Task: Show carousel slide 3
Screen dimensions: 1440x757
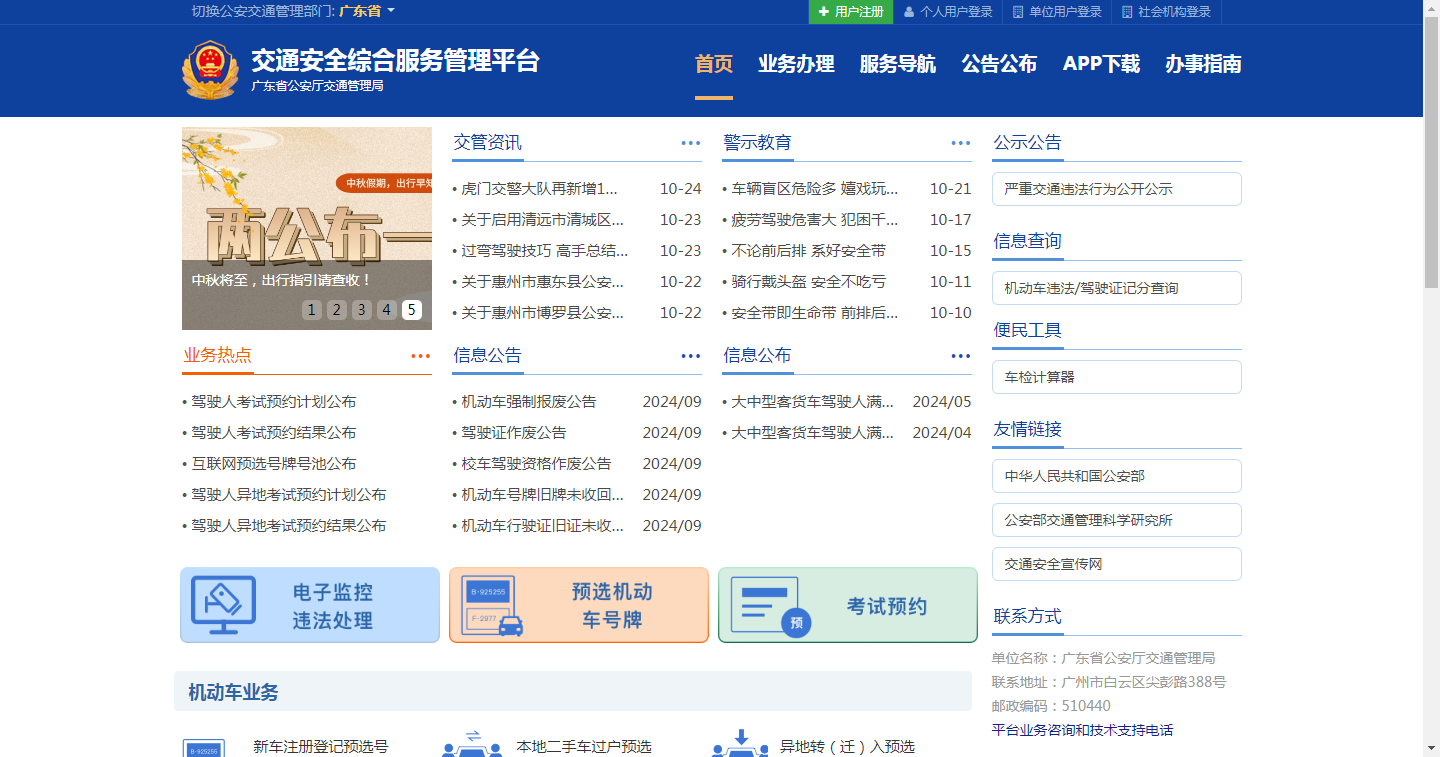Action: pos(362,310)
